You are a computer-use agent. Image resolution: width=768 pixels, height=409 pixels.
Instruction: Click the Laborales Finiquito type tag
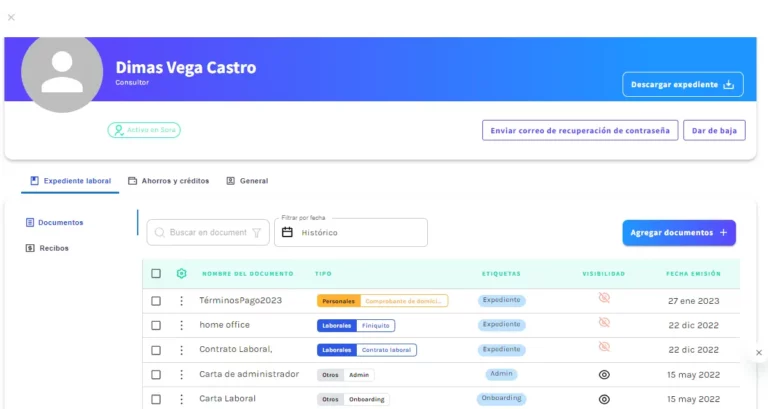coord(356,325)
